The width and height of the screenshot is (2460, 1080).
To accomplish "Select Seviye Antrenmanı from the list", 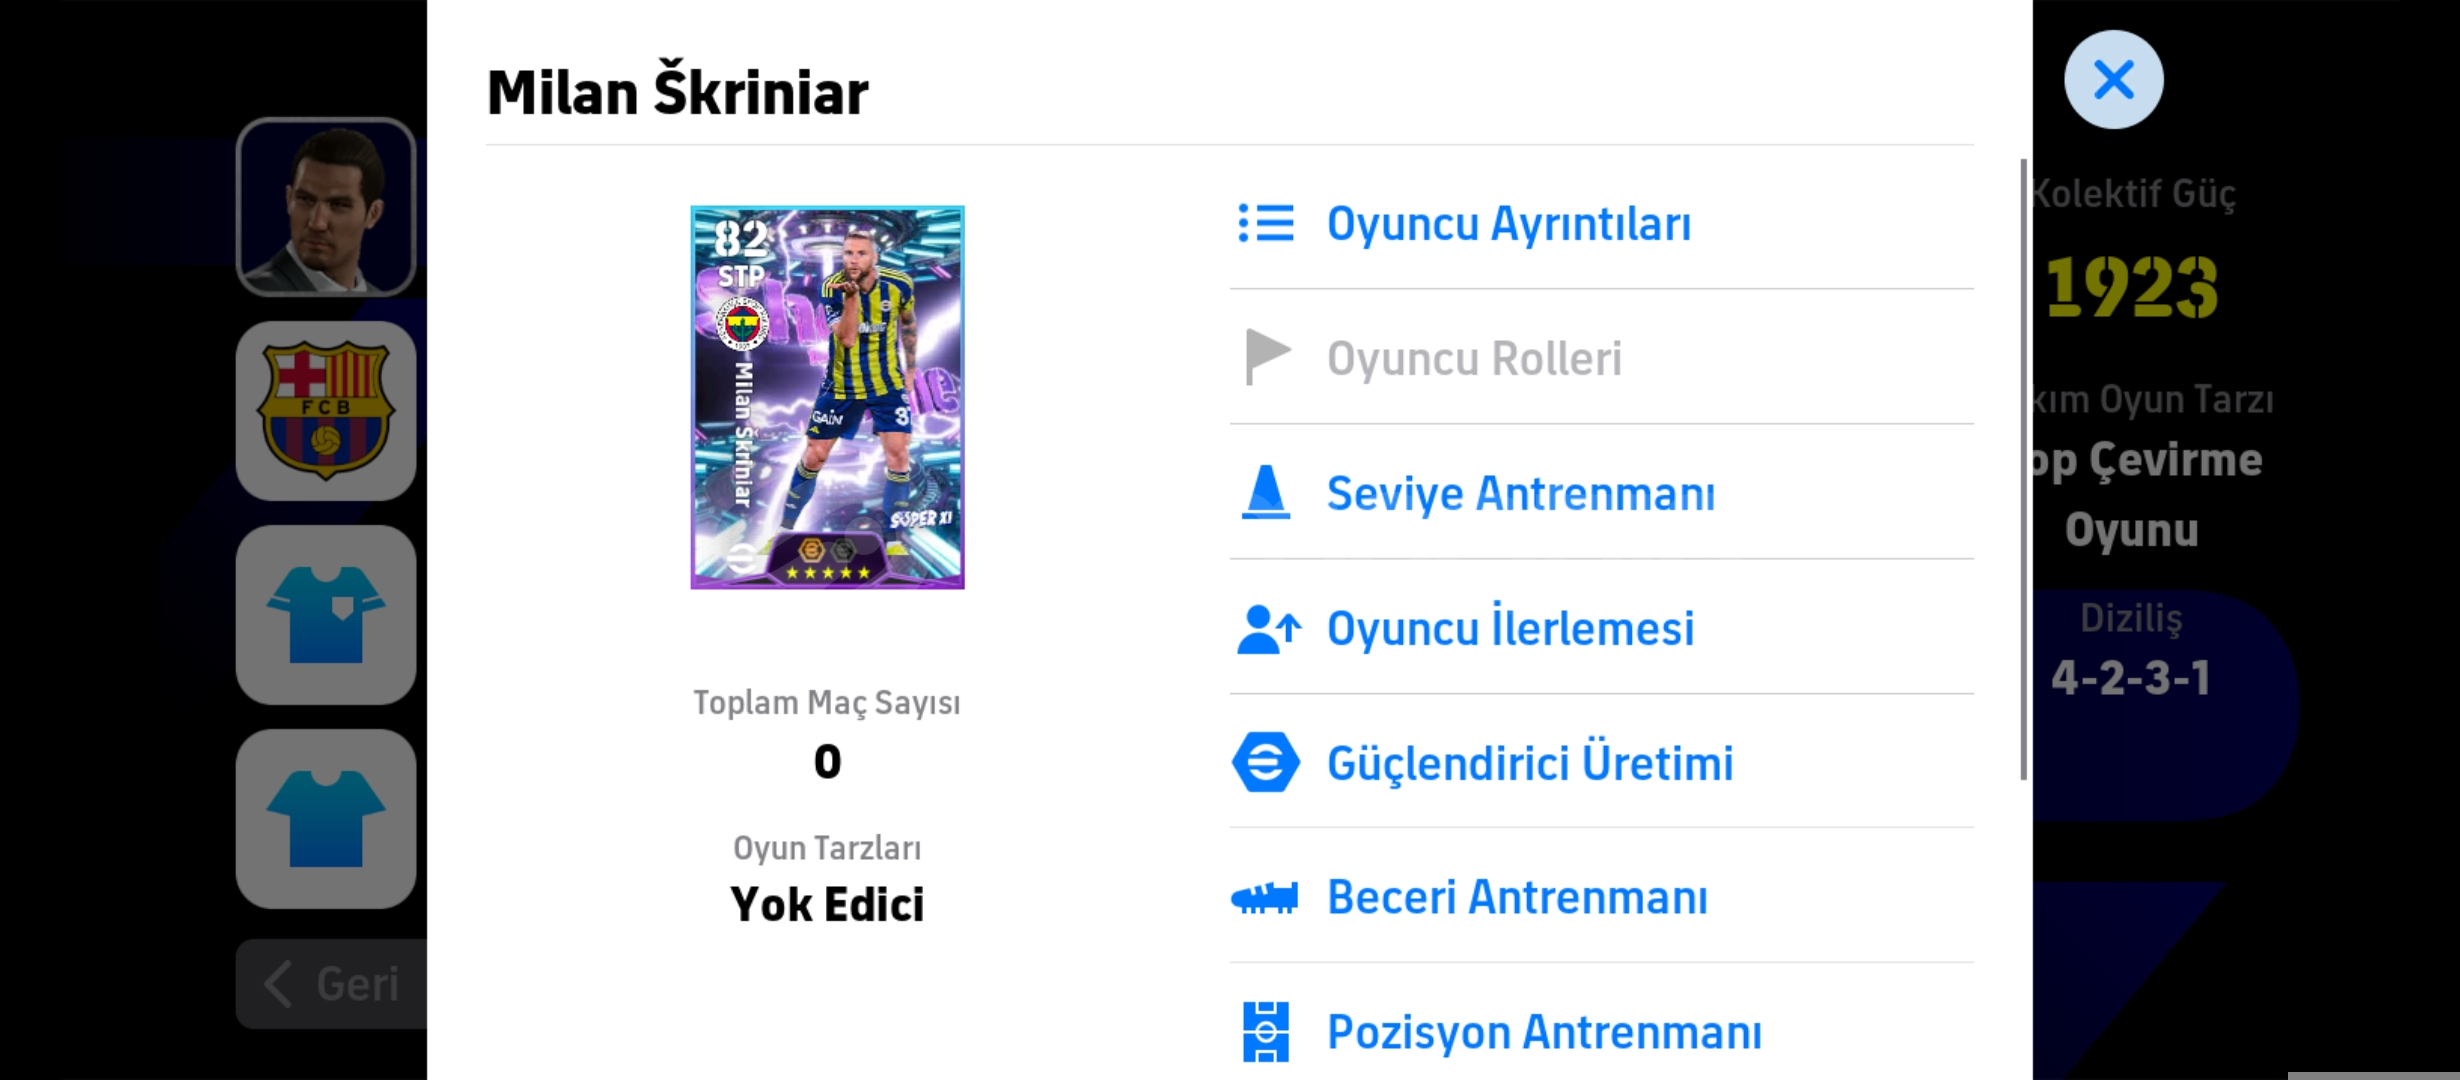I will coord(1520,493).
